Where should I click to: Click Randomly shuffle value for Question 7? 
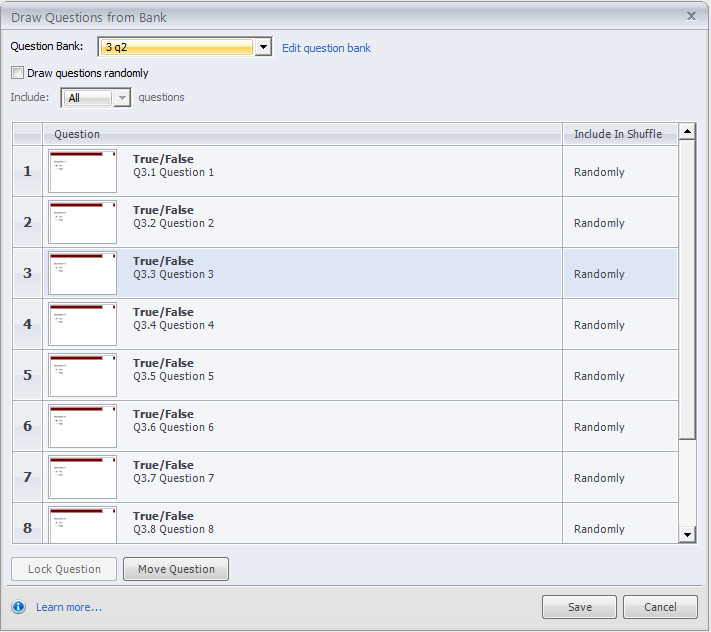pyautogui.click(x=599, y=478)
